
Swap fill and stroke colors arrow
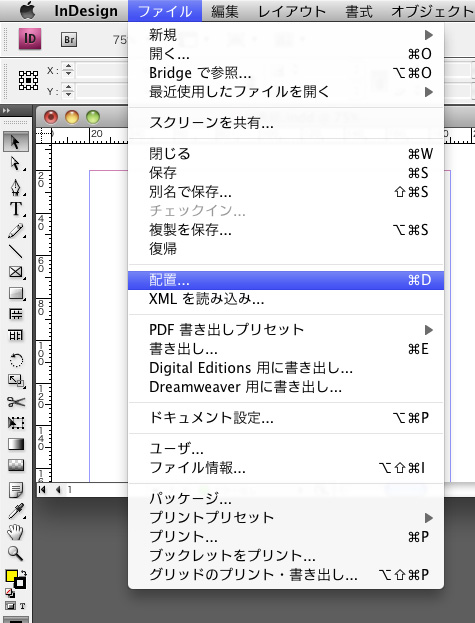[23, 573]
